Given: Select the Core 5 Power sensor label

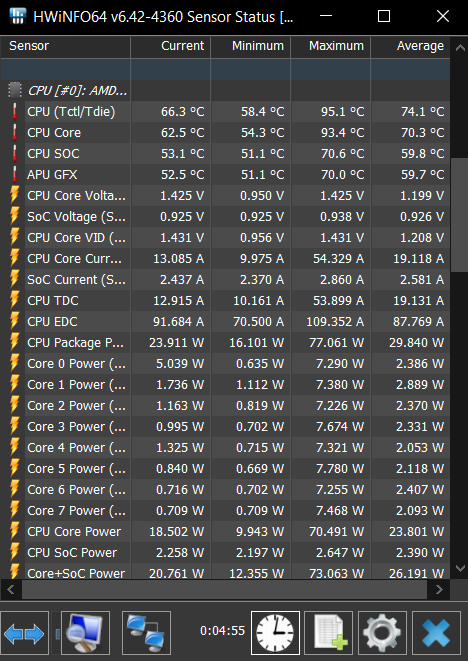Looking at the screenshot, I should (76, 468).
